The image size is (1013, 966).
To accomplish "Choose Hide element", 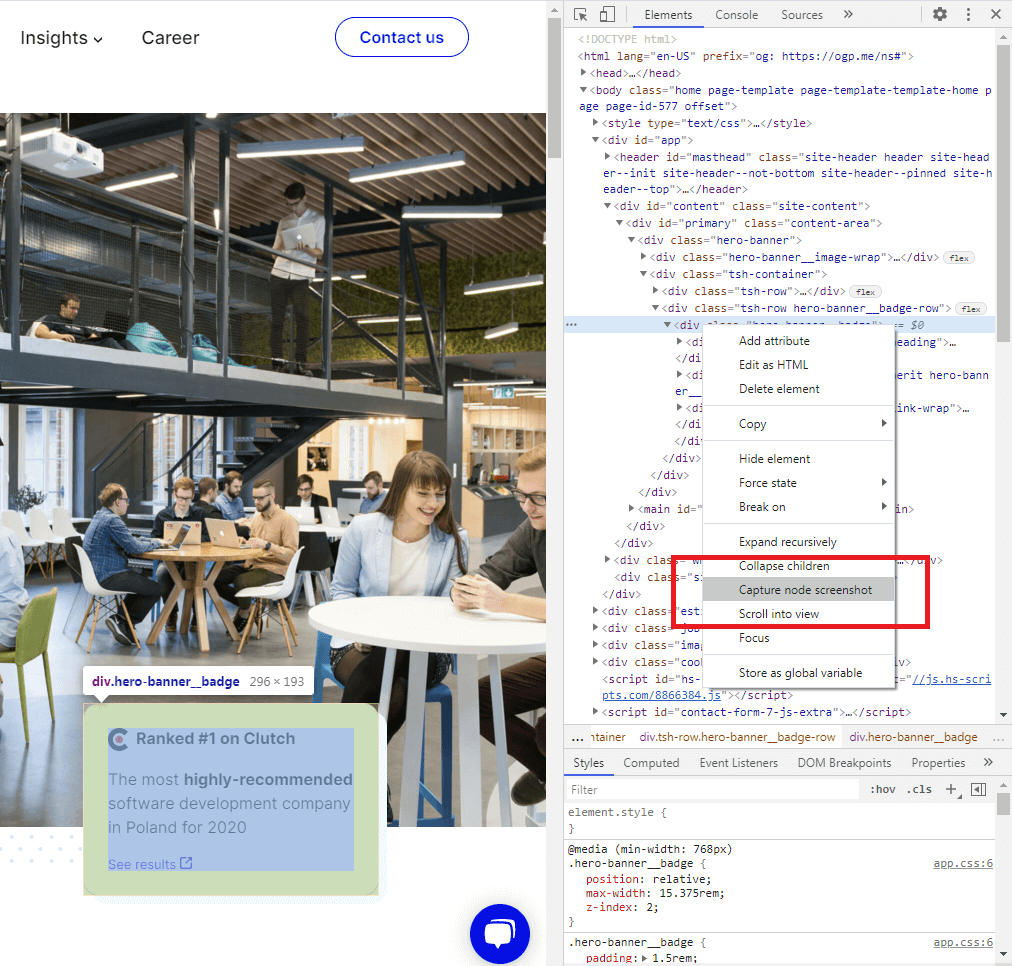I will (799, 459).
